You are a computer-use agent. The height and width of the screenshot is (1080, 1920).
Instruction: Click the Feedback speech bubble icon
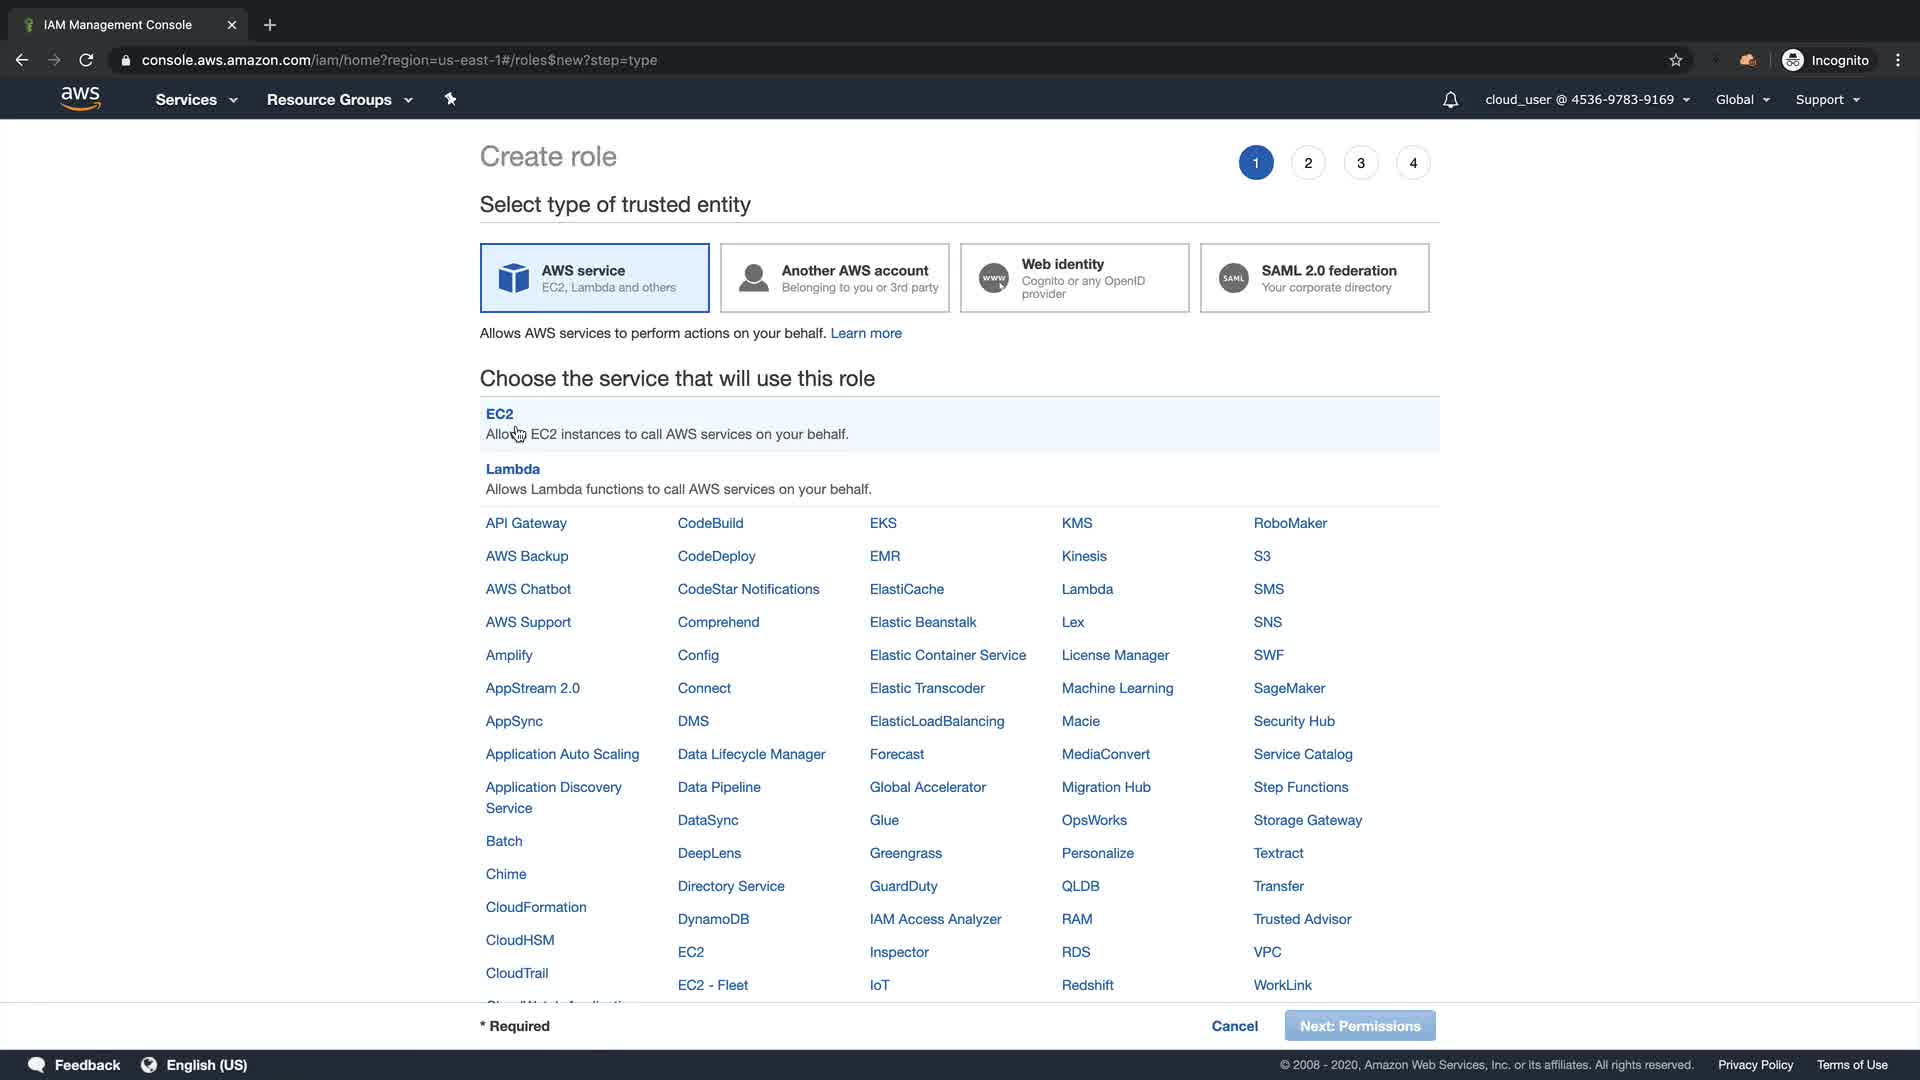[37, 1065]
